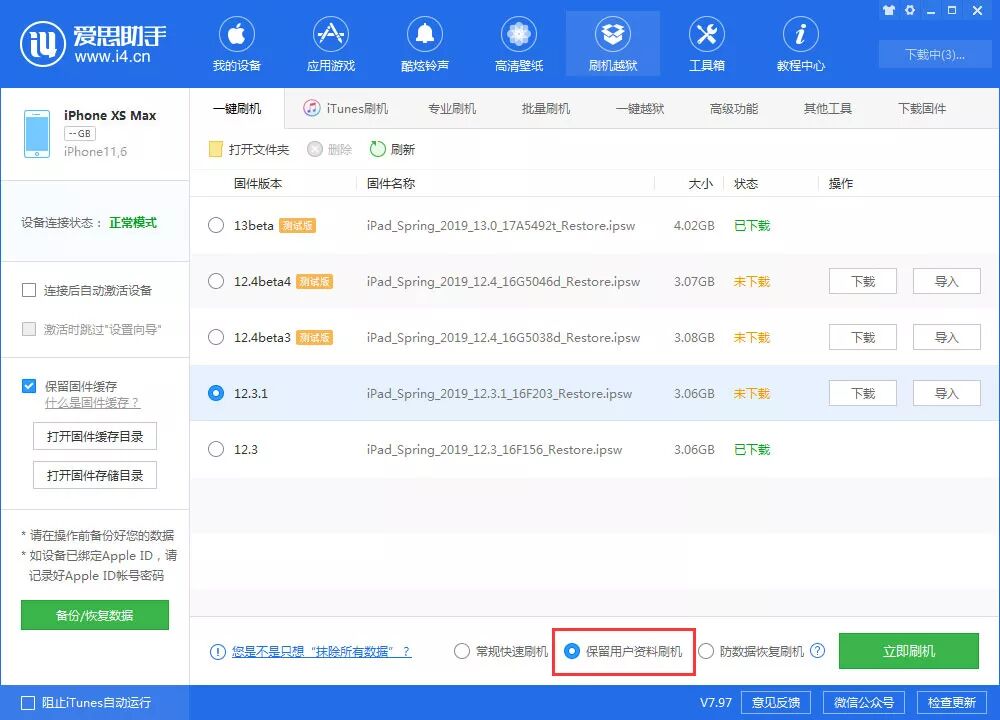Click 备份/恢复数据 green button
The height and width of the screenshot is (720, 1000).
click(x=95, y=615)
